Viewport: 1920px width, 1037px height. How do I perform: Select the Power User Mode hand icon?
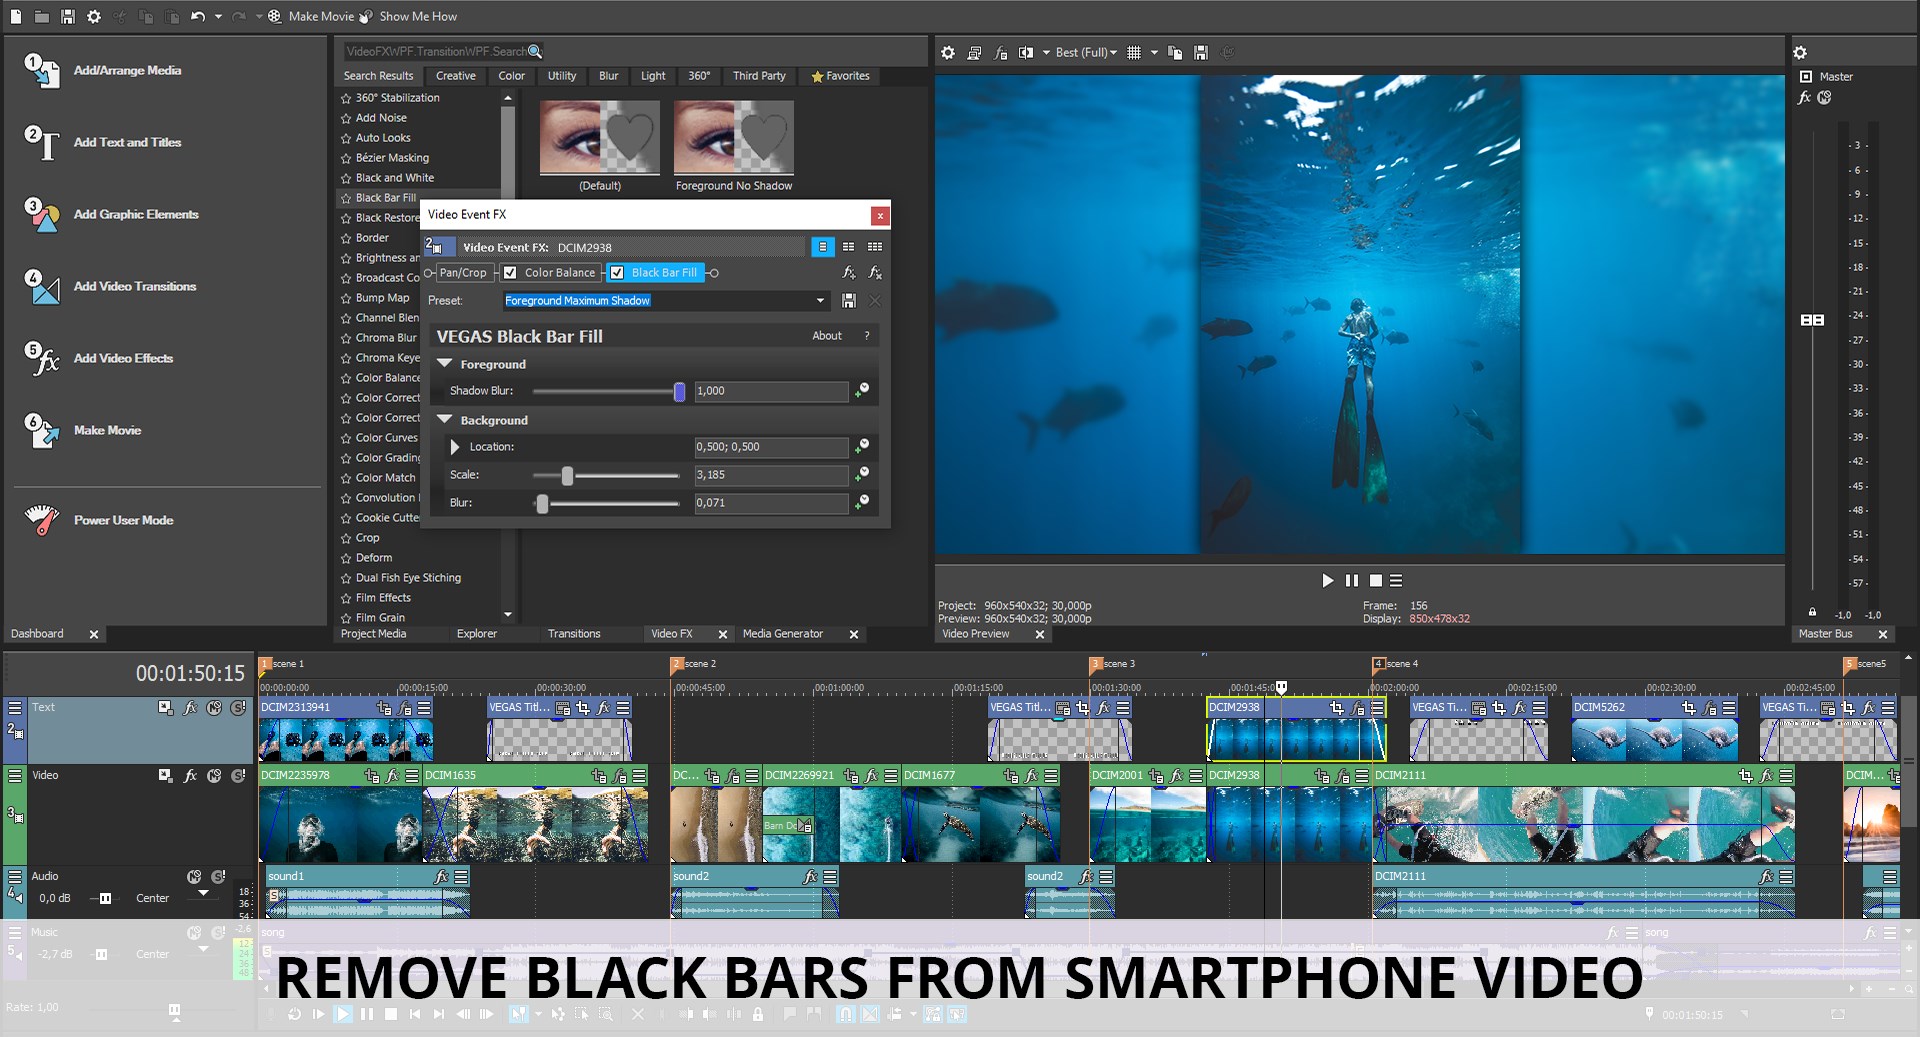(x=42, y=520)
